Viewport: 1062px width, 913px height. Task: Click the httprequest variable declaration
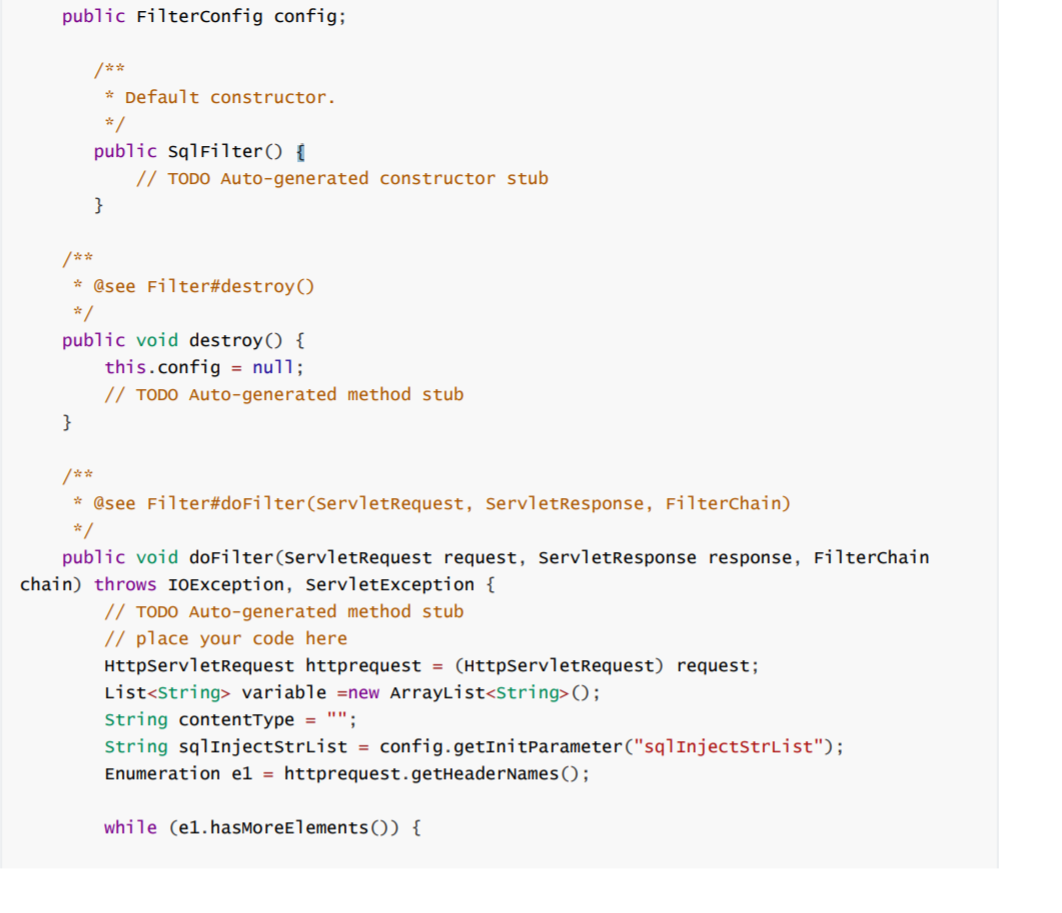(x=431, y=666)
